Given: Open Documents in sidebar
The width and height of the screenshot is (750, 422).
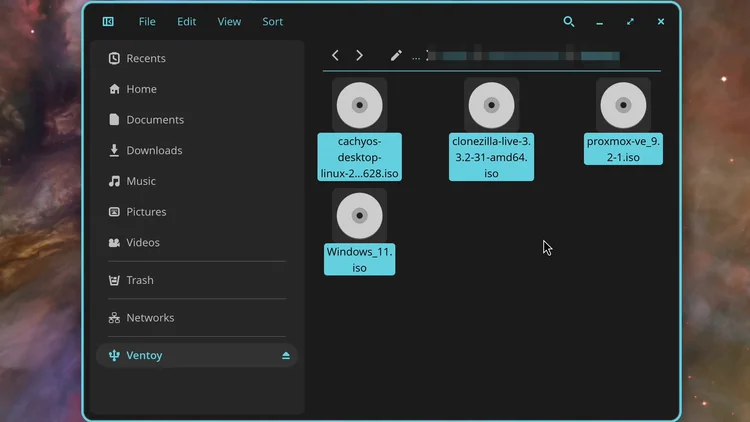Looking at the screenshot, I should tap(197, 120).
